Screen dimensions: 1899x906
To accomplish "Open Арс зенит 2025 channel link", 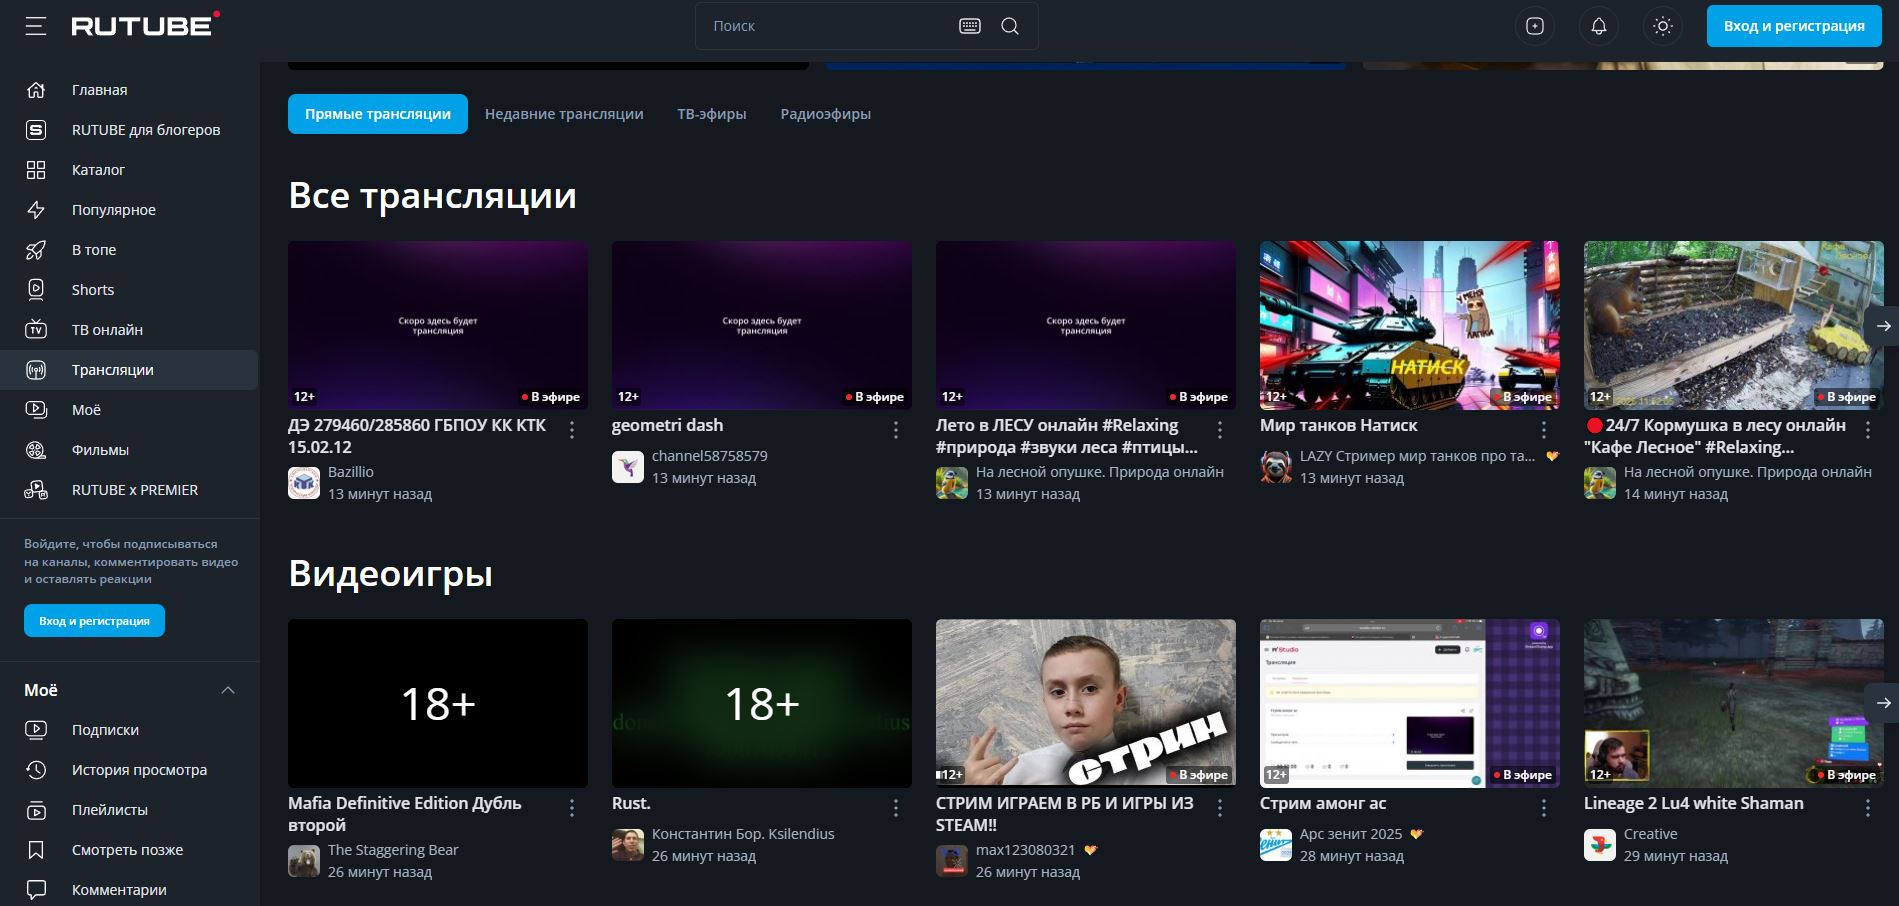I will [1351, 834].
